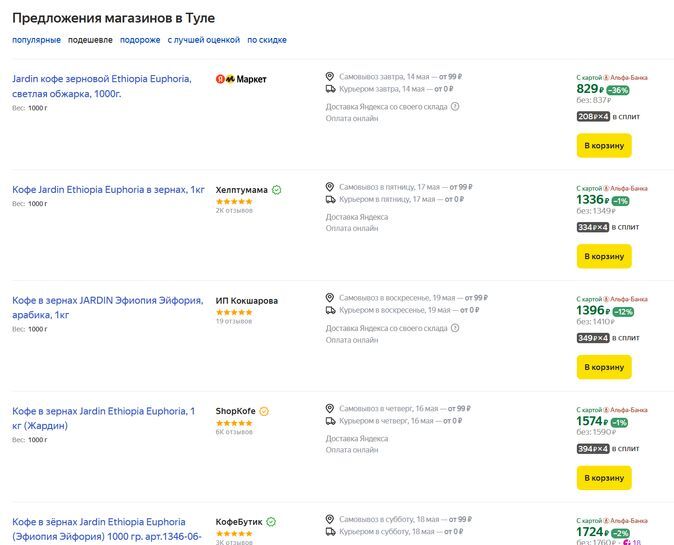Open the delivery info icon for ИП Кокшарова
Viewport: 674px width, 545px height.
(x=455, y=328)
